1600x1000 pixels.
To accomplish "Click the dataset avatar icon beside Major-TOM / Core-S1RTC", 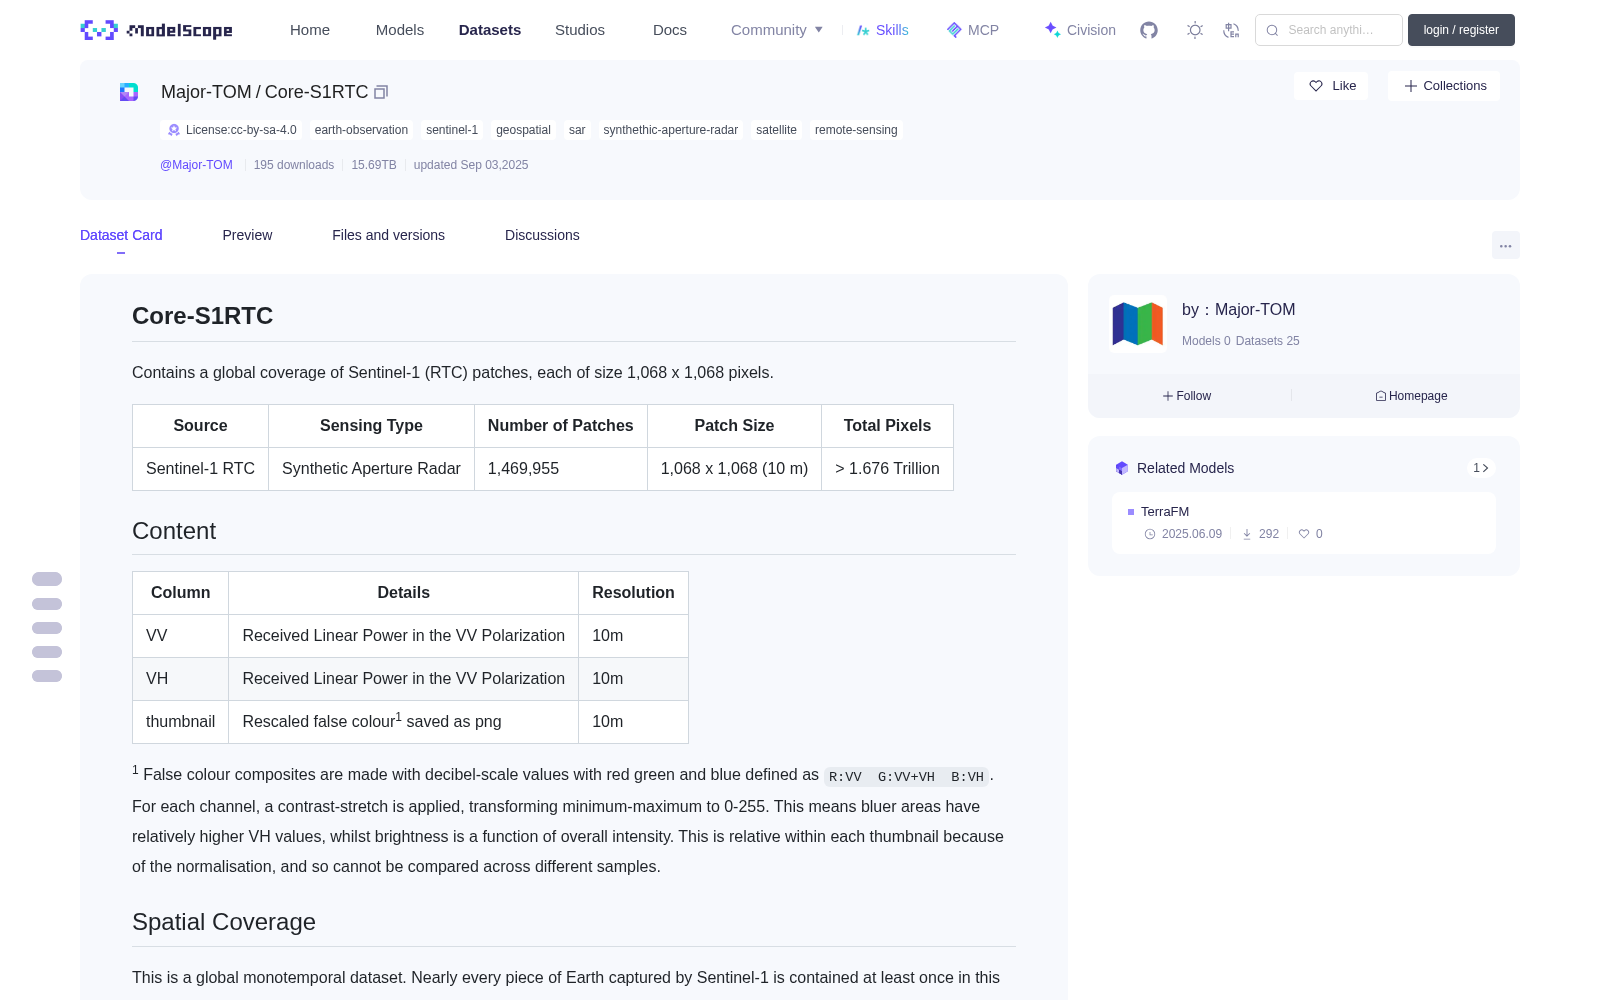I will point(129,92).
